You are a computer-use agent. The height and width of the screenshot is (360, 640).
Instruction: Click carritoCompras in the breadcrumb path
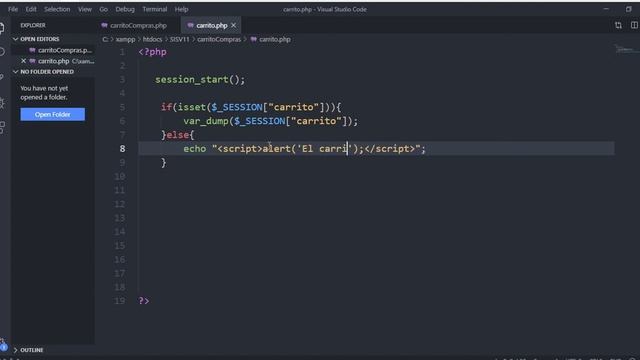pos(219,40)
